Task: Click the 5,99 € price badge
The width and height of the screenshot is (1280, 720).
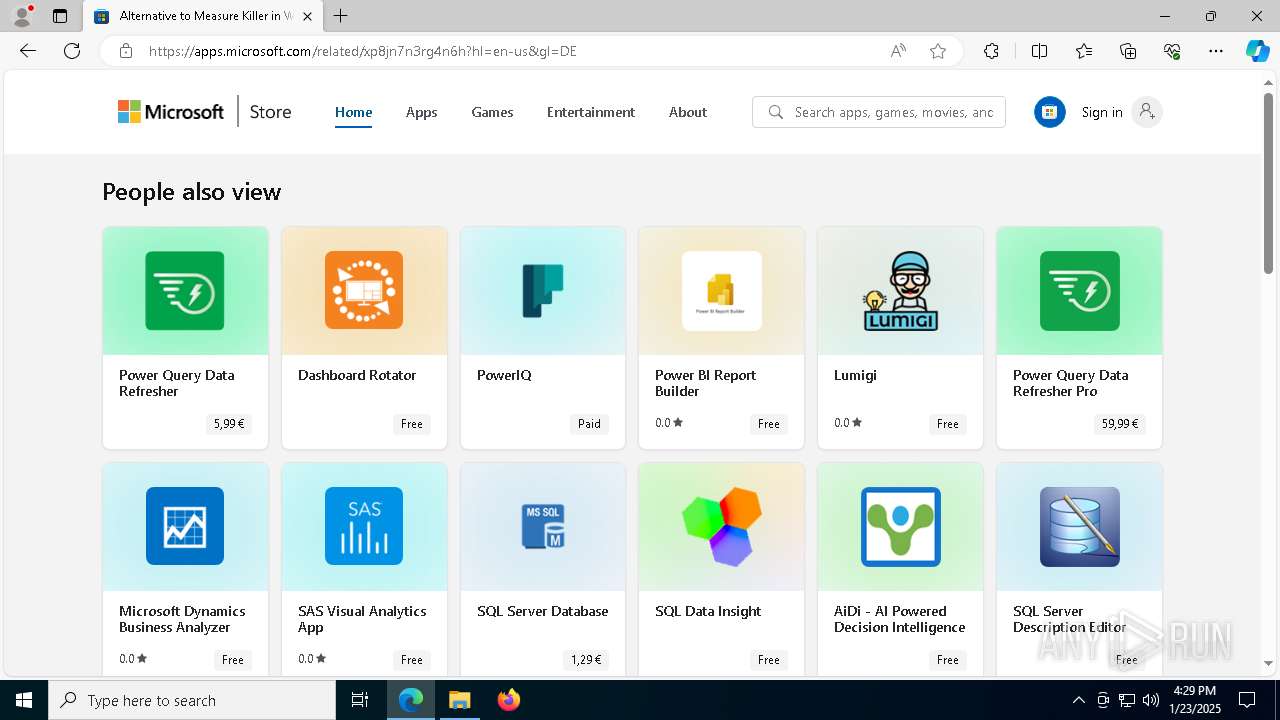Action: click(x=228, y=424)
